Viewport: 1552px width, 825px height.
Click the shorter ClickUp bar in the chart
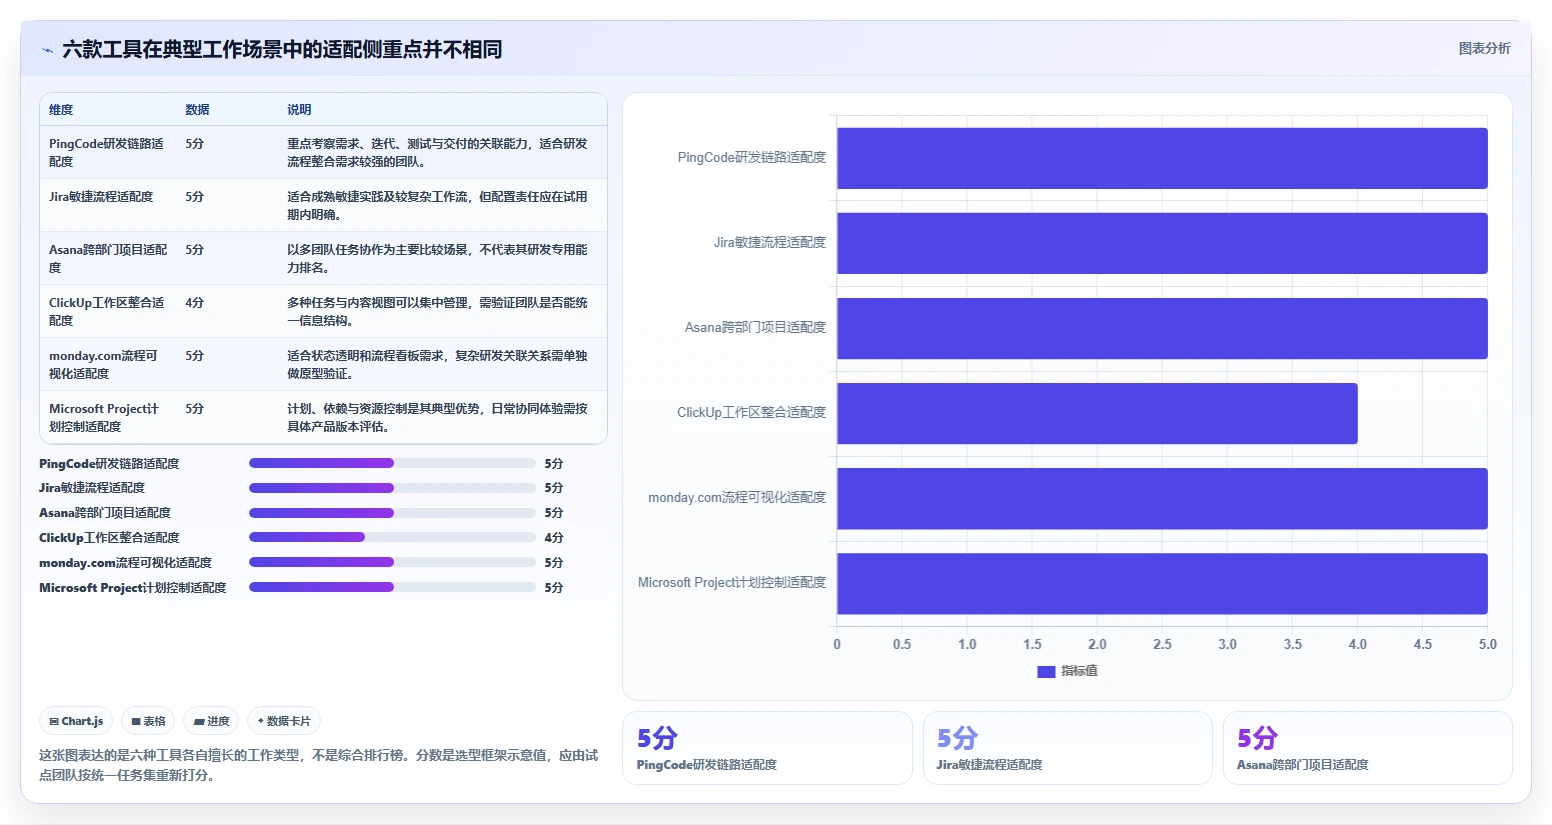click(1097, 413)
